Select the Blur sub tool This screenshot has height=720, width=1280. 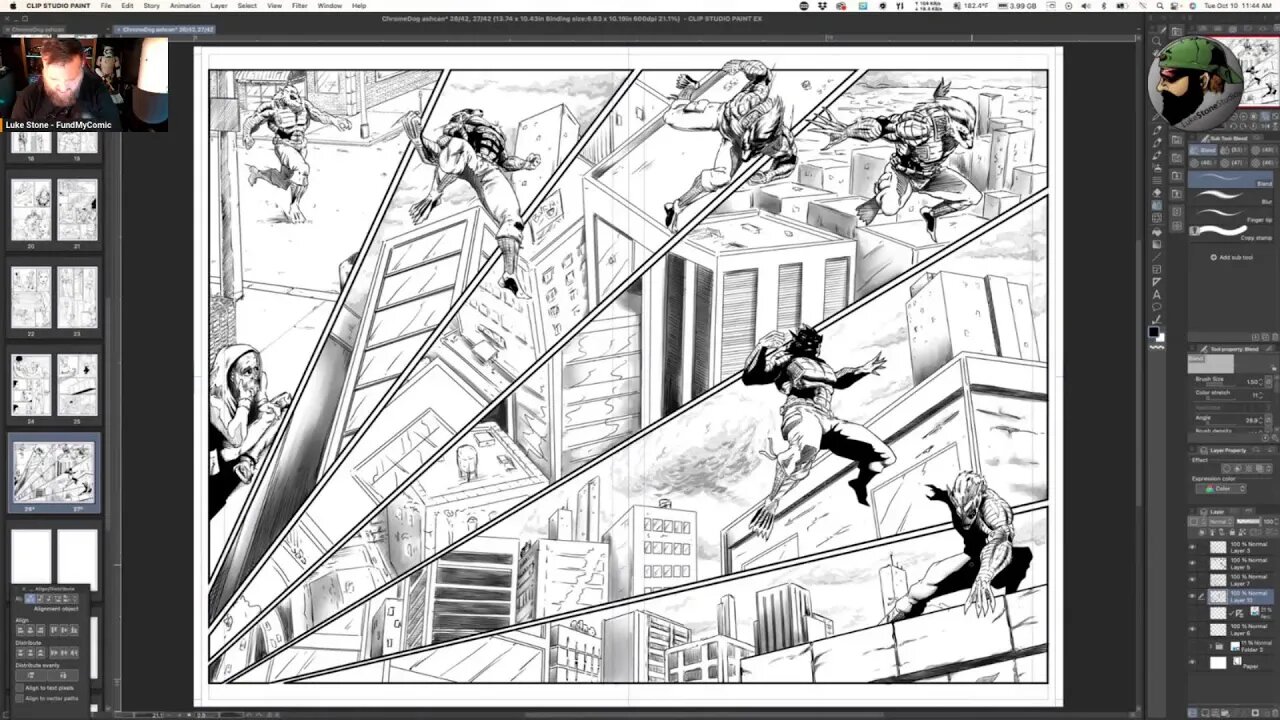(x=1231, y=197)
